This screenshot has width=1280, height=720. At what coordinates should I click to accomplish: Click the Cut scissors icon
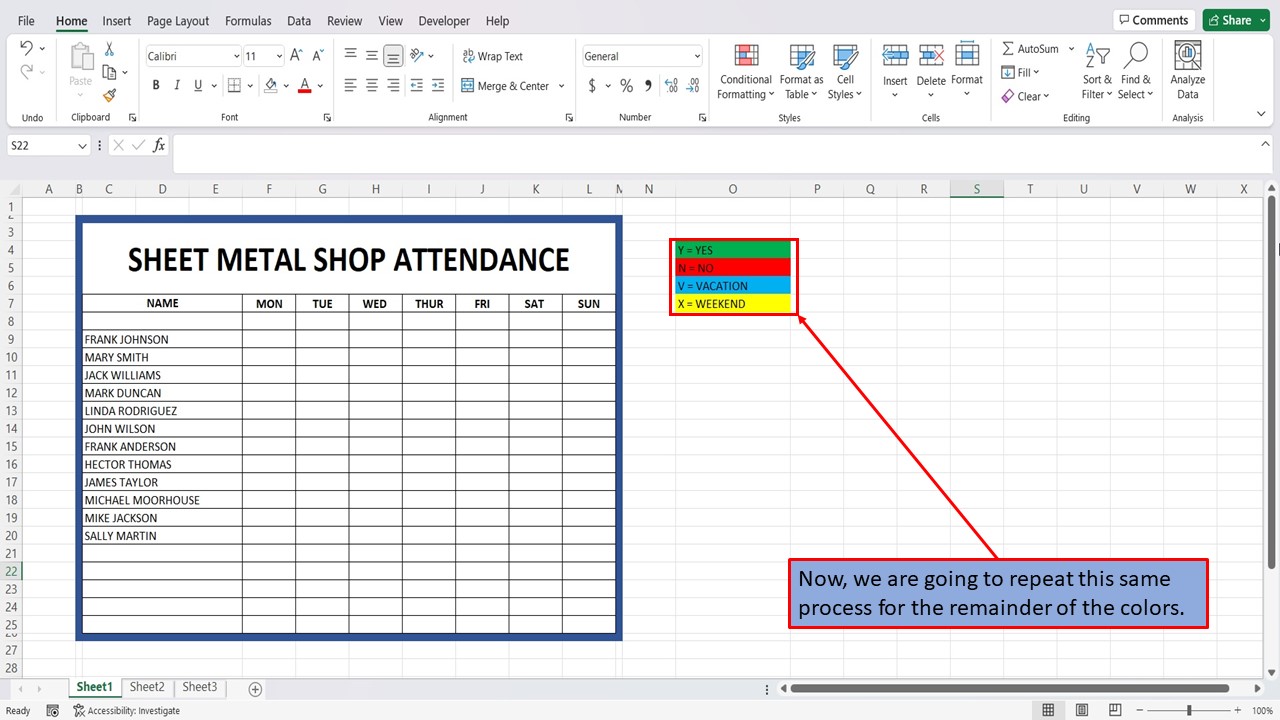(109, 49)
